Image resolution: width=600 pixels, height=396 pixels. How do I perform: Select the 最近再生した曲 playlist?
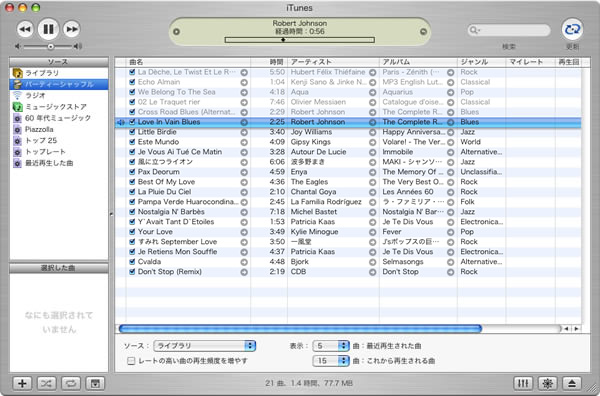click(x=59, y=163)
